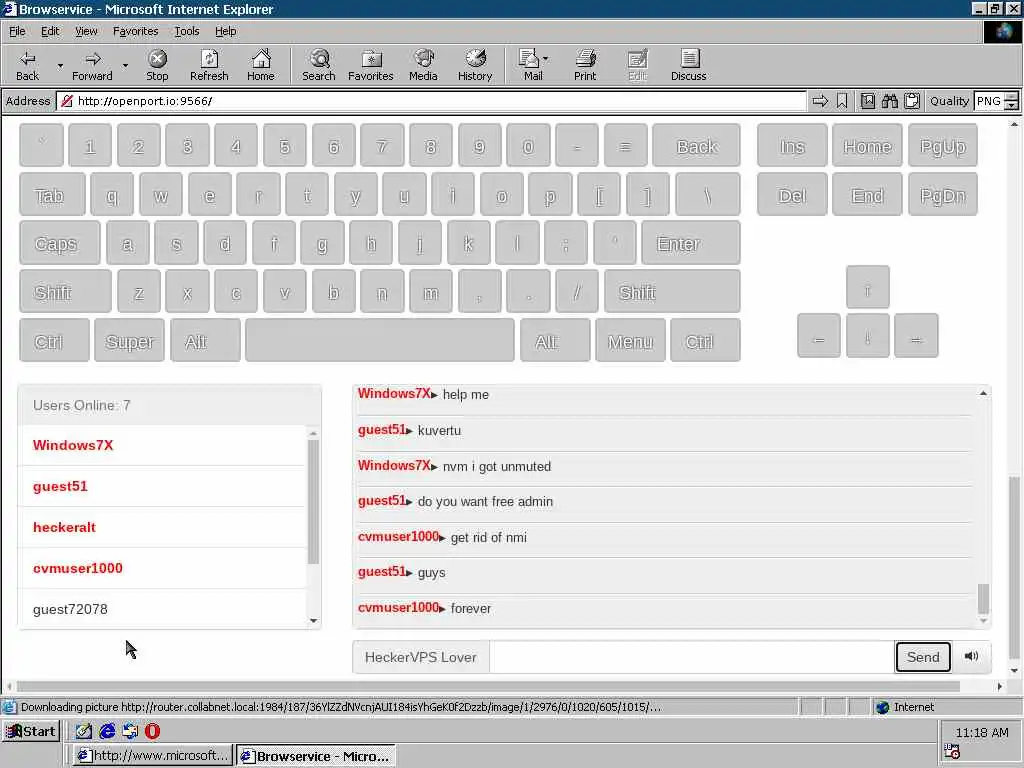Select user heckeralt in users list
The width and height of the screenshot is (1024, 768).
pyautogui.click(x=163, y=527)
